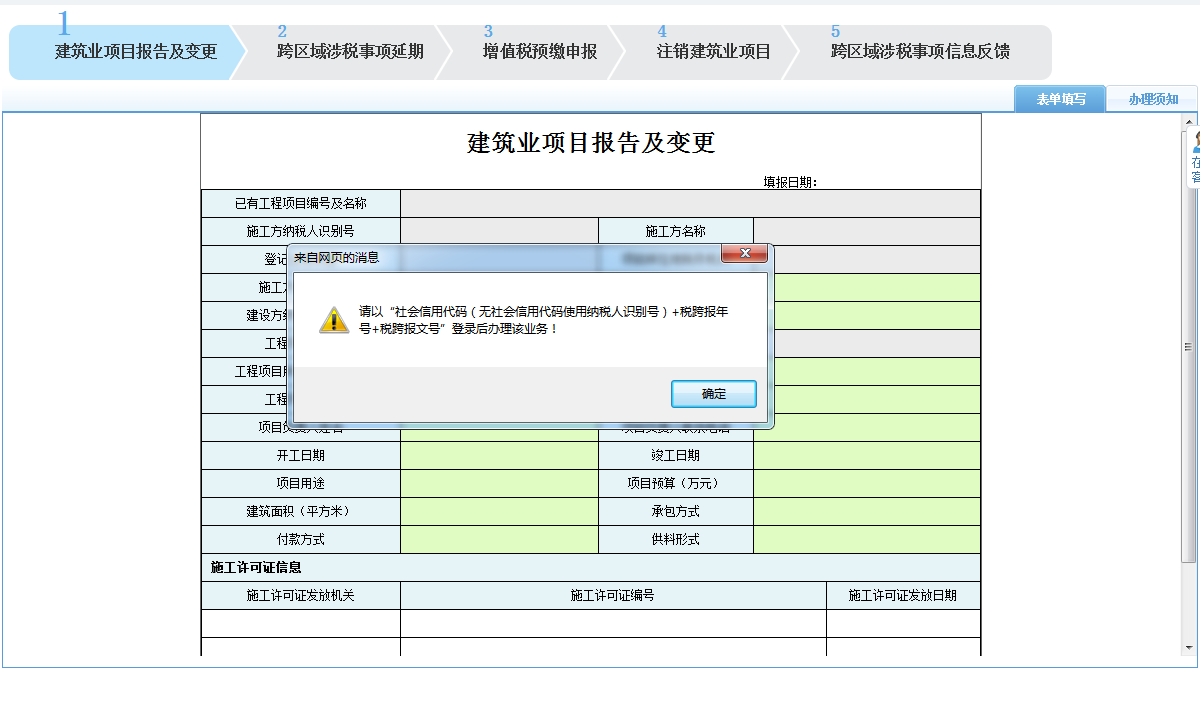Select step 4 注销建筑业项目
1200x704 pixels.
[x=713, y=52]
